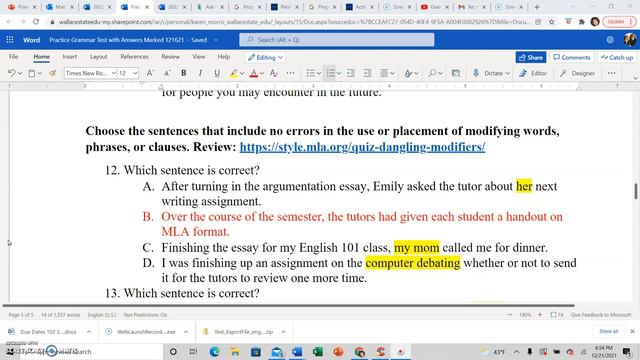Open the Styles gallery icon

click(408, 73)
